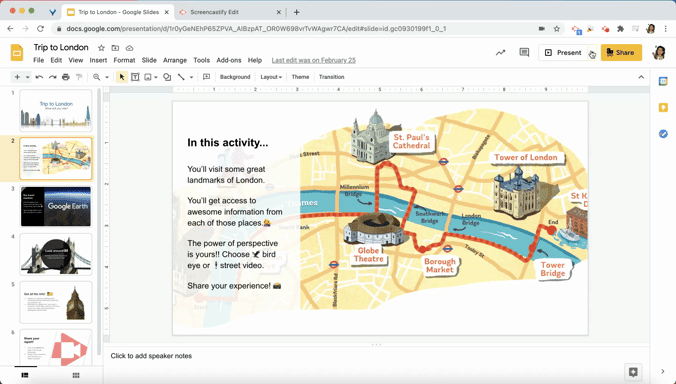Screen dimensions: 676x384
Task: Open the View menu
Action: (75, 60)
